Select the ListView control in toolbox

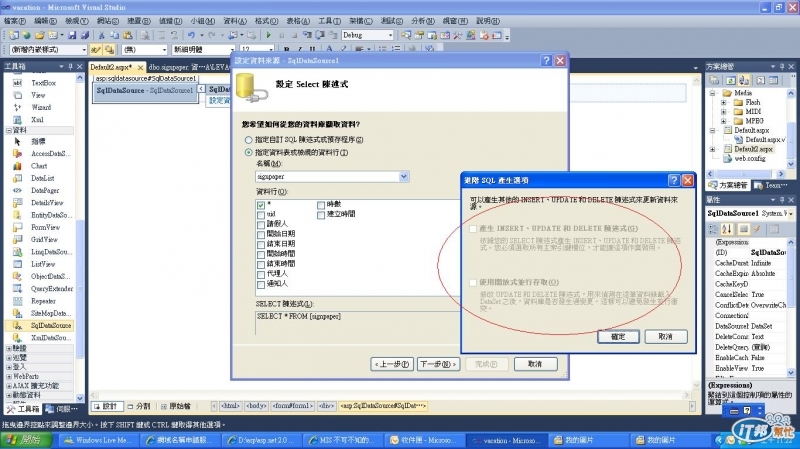coord(43,264)
